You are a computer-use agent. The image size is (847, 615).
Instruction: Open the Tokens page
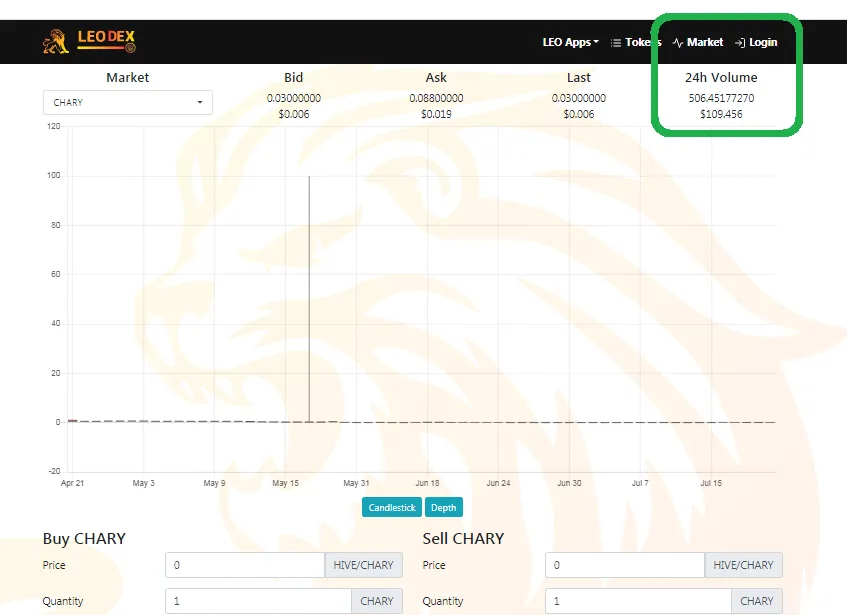[x=636, y=42]
